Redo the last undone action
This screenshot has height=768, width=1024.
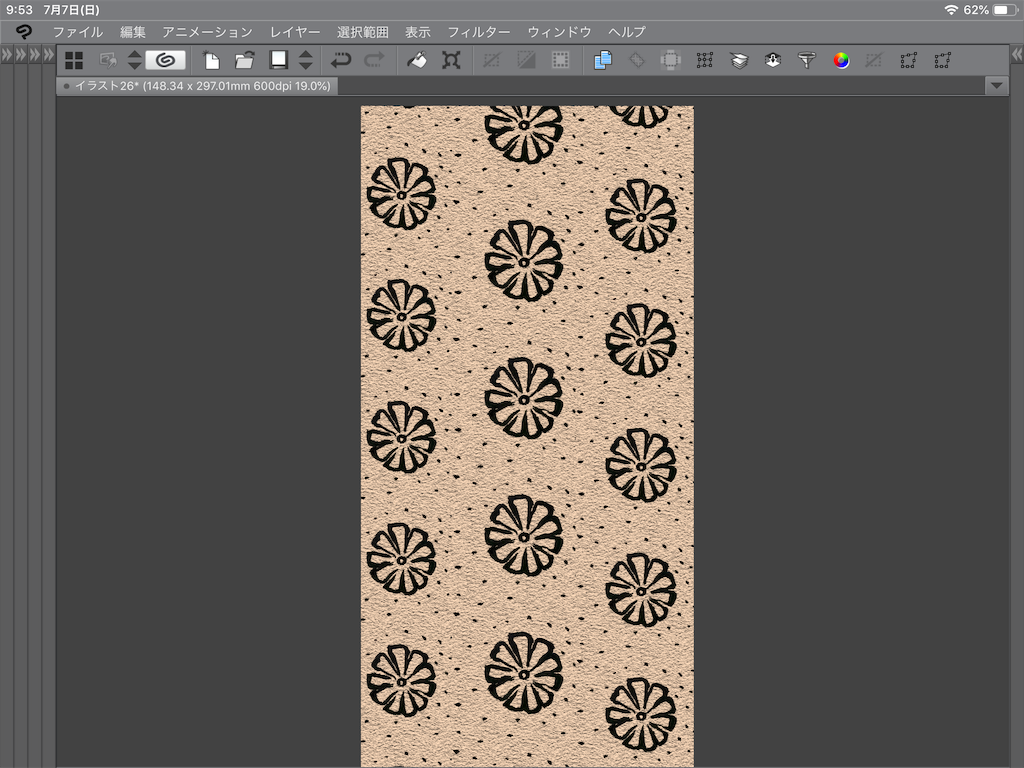click(371, 60)
